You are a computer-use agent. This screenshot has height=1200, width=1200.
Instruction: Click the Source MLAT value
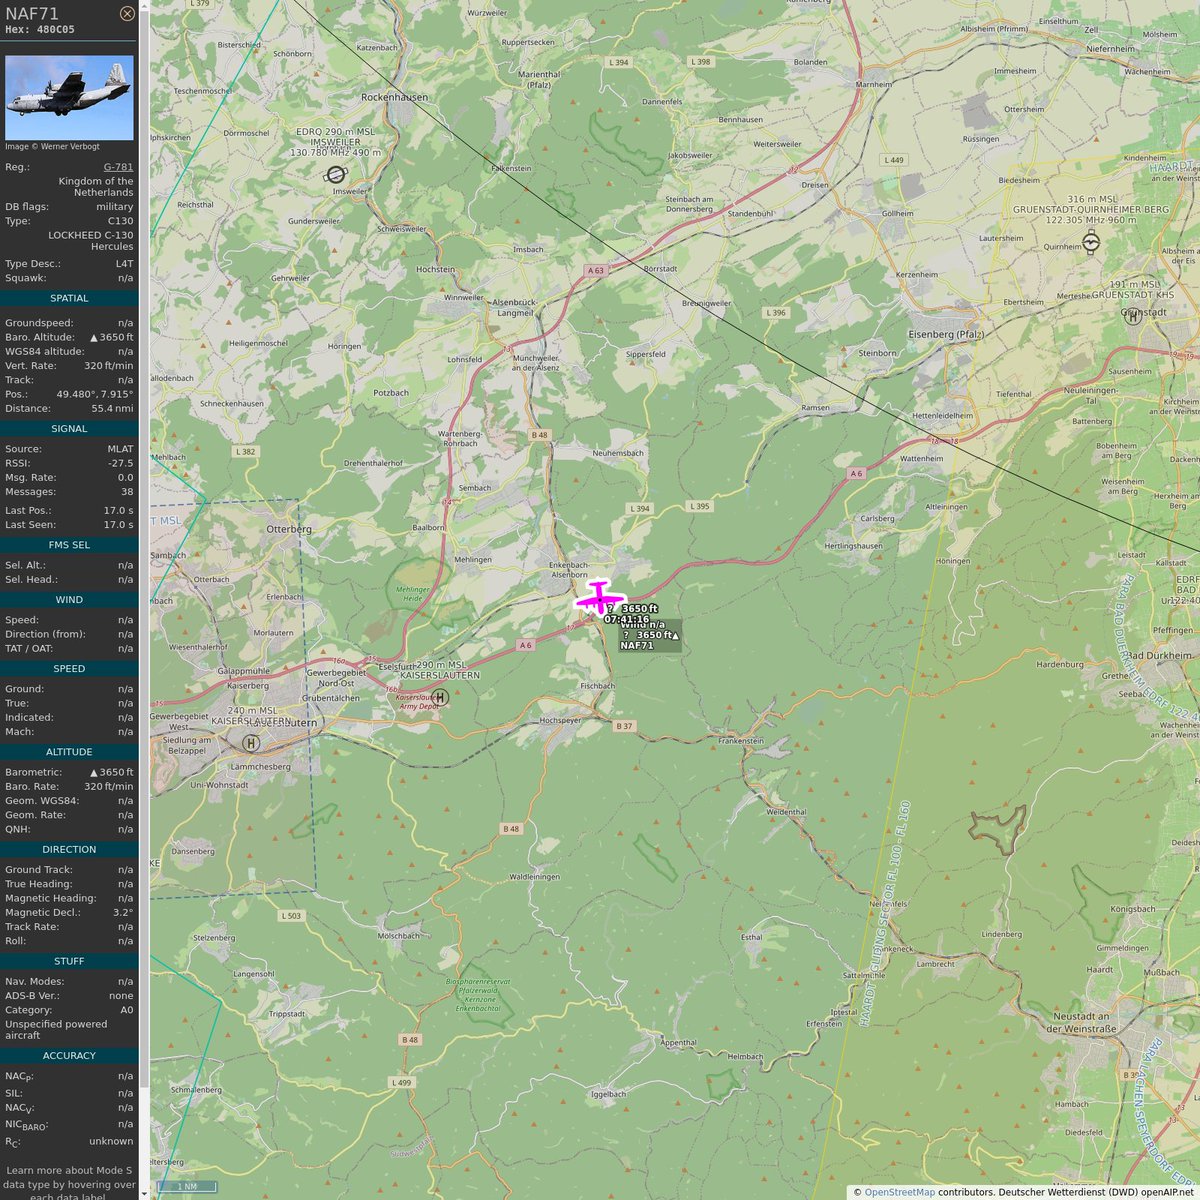120,449
